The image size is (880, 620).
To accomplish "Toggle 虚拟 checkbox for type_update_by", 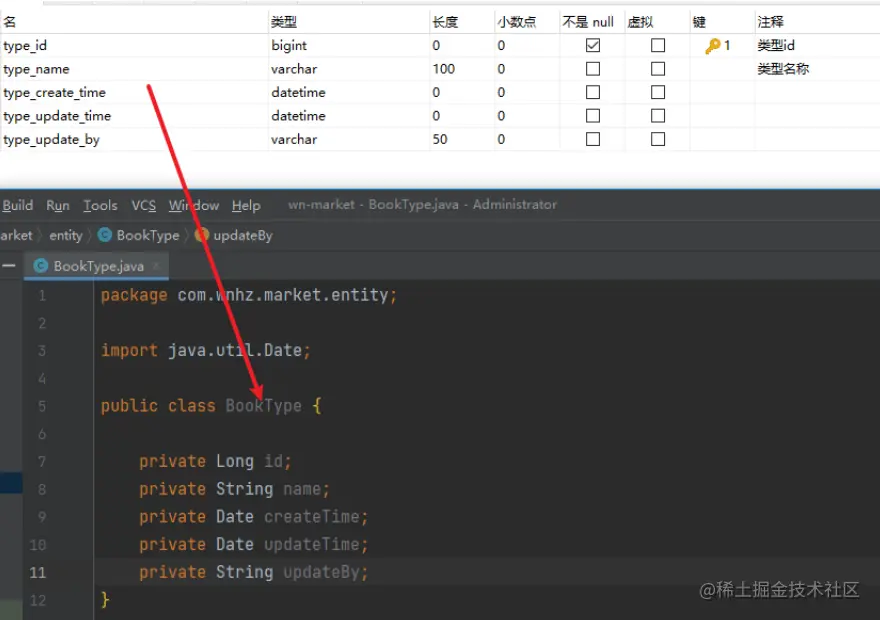I will 658,139.
